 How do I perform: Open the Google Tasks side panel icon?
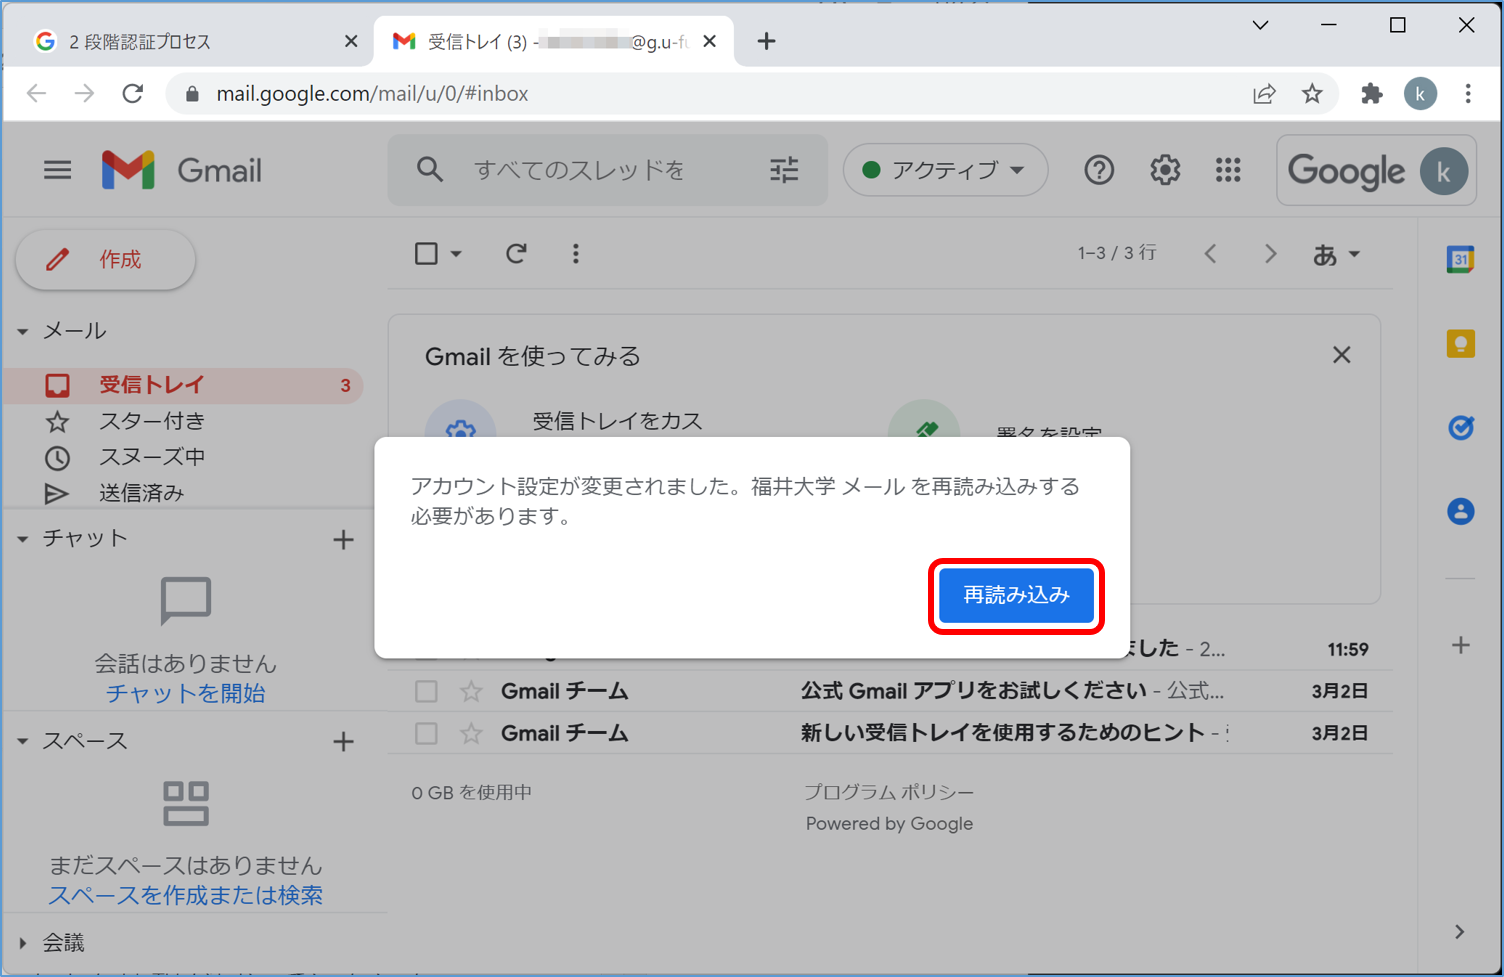1460,428
